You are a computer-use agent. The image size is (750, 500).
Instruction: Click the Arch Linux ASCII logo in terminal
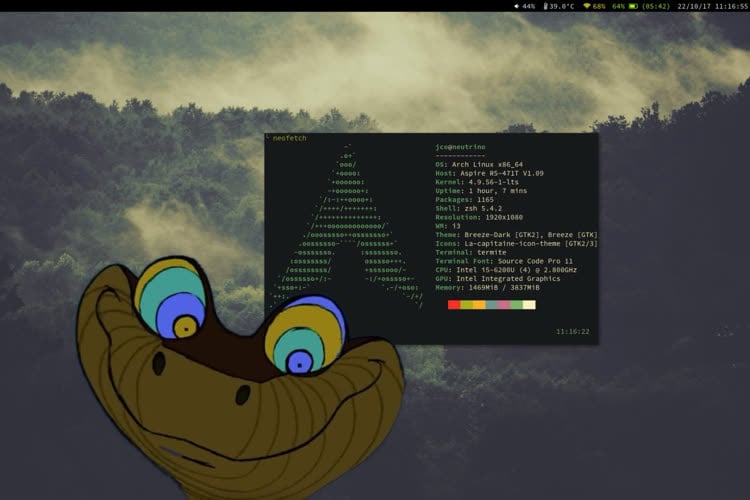click(x=347, y=226)
